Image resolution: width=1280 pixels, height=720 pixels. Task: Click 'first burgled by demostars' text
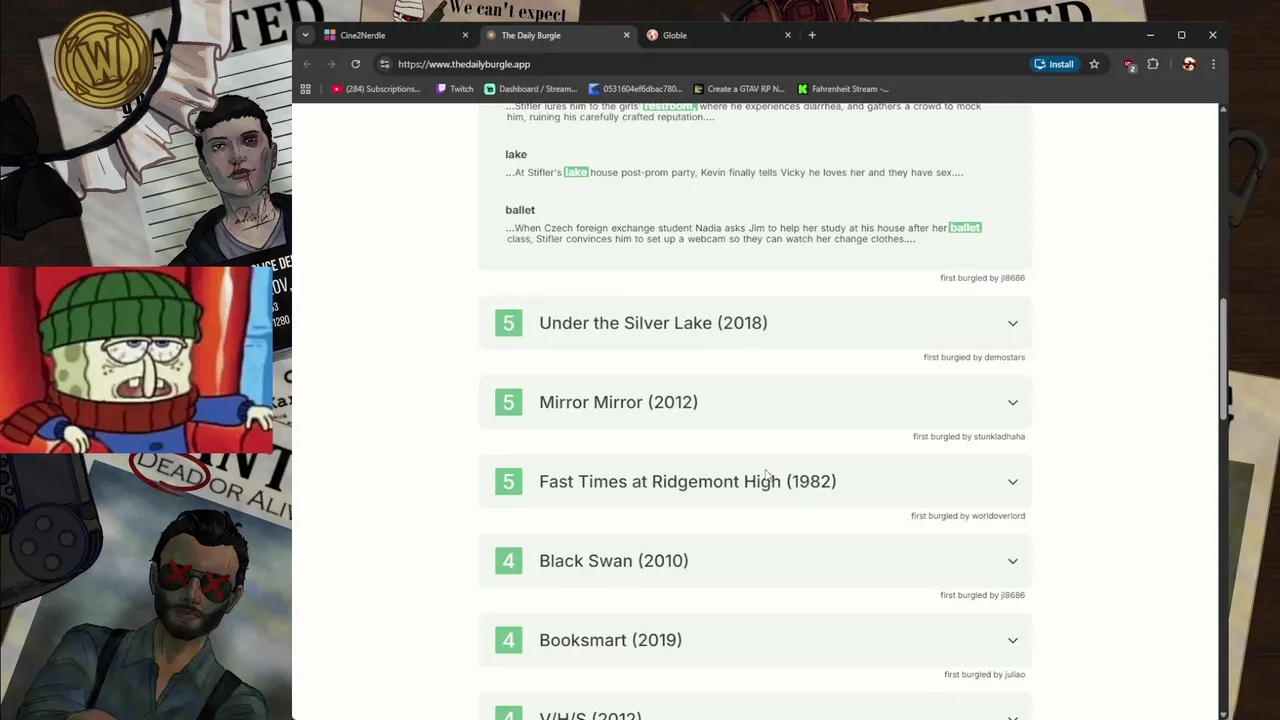point(974,357)
